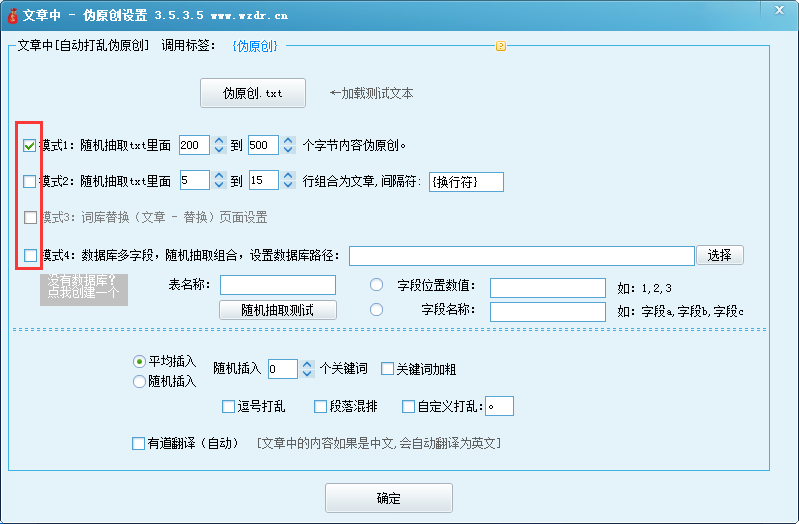Image resolution: width=799 pixels, height=524 pixels.
Task: Select 平均插入 radio option
Action: [x=139, y=362]
